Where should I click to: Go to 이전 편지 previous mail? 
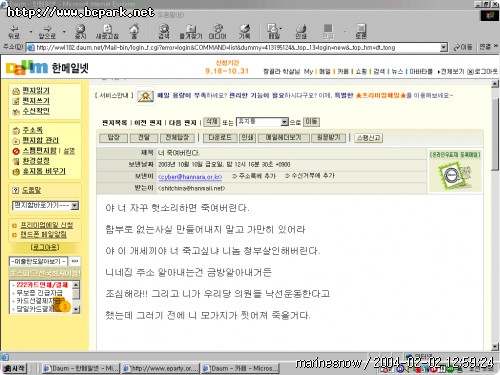148,123
